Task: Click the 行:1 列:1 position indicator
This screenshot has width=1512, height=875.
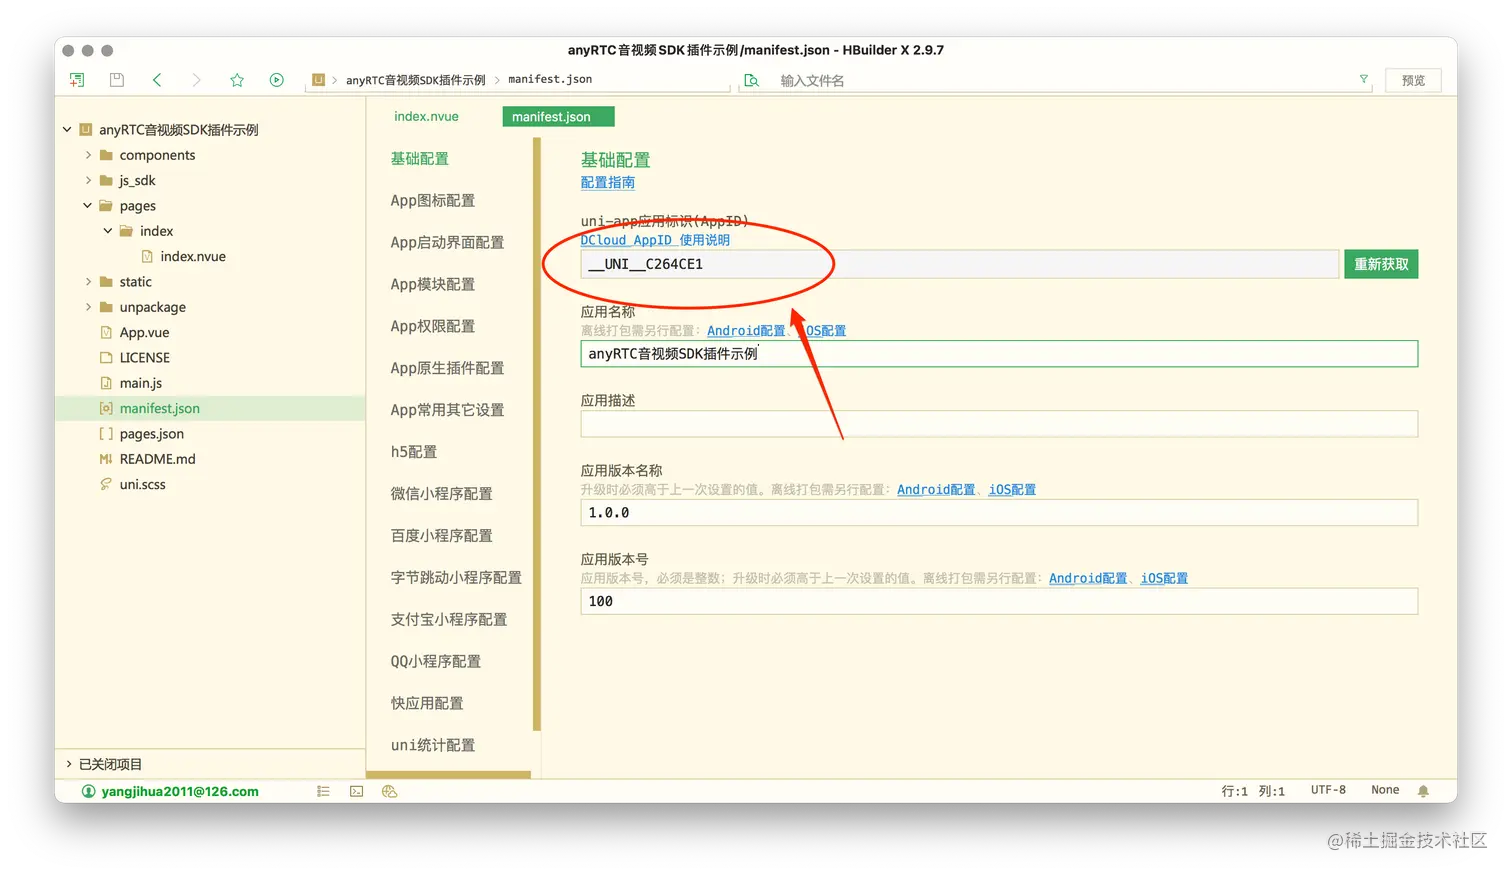Action: click(1253, 791)
